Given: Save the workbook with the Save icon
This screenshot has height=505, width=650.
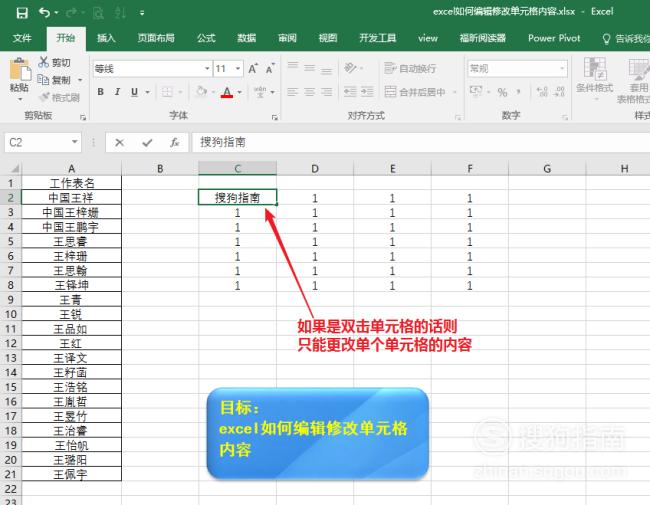Looking at the screenshot, I should 22,13.
